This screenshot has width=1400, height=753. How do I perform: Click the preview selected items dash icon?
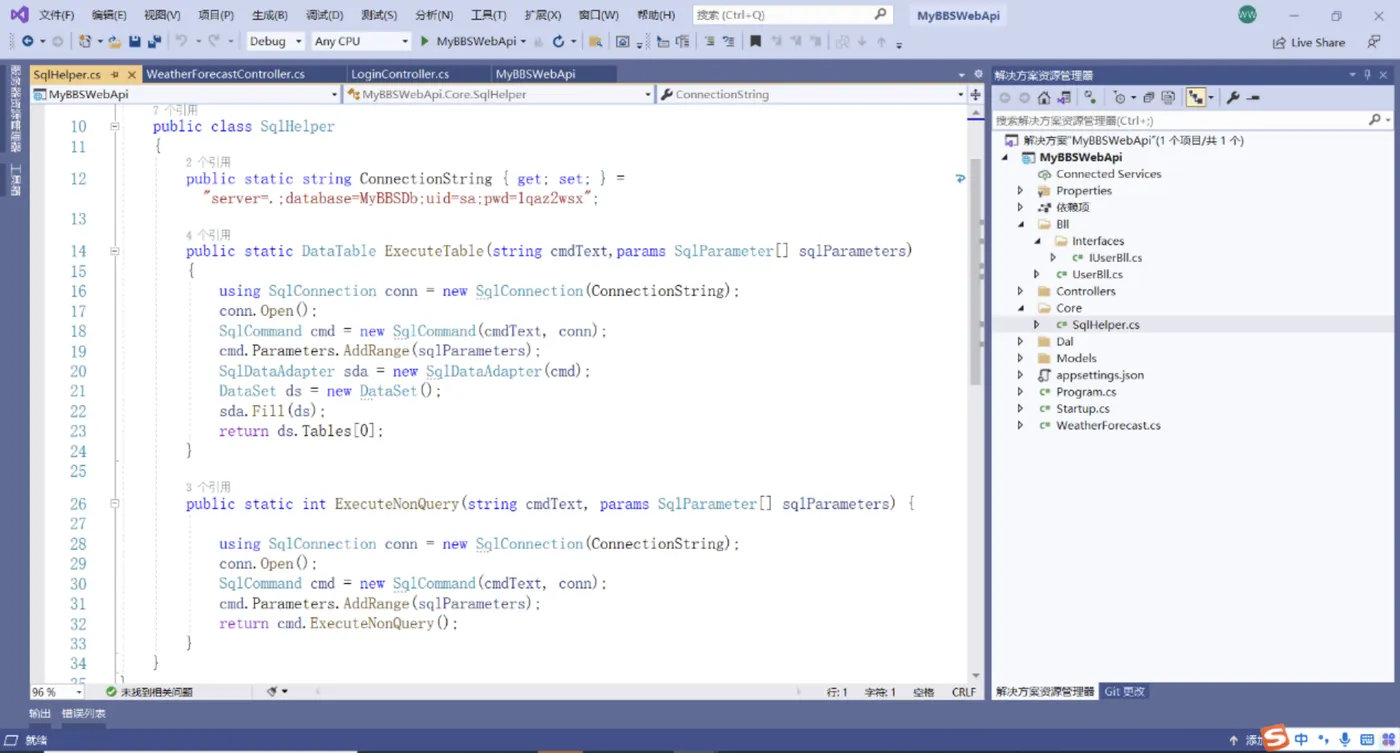tap(1253, 98)
